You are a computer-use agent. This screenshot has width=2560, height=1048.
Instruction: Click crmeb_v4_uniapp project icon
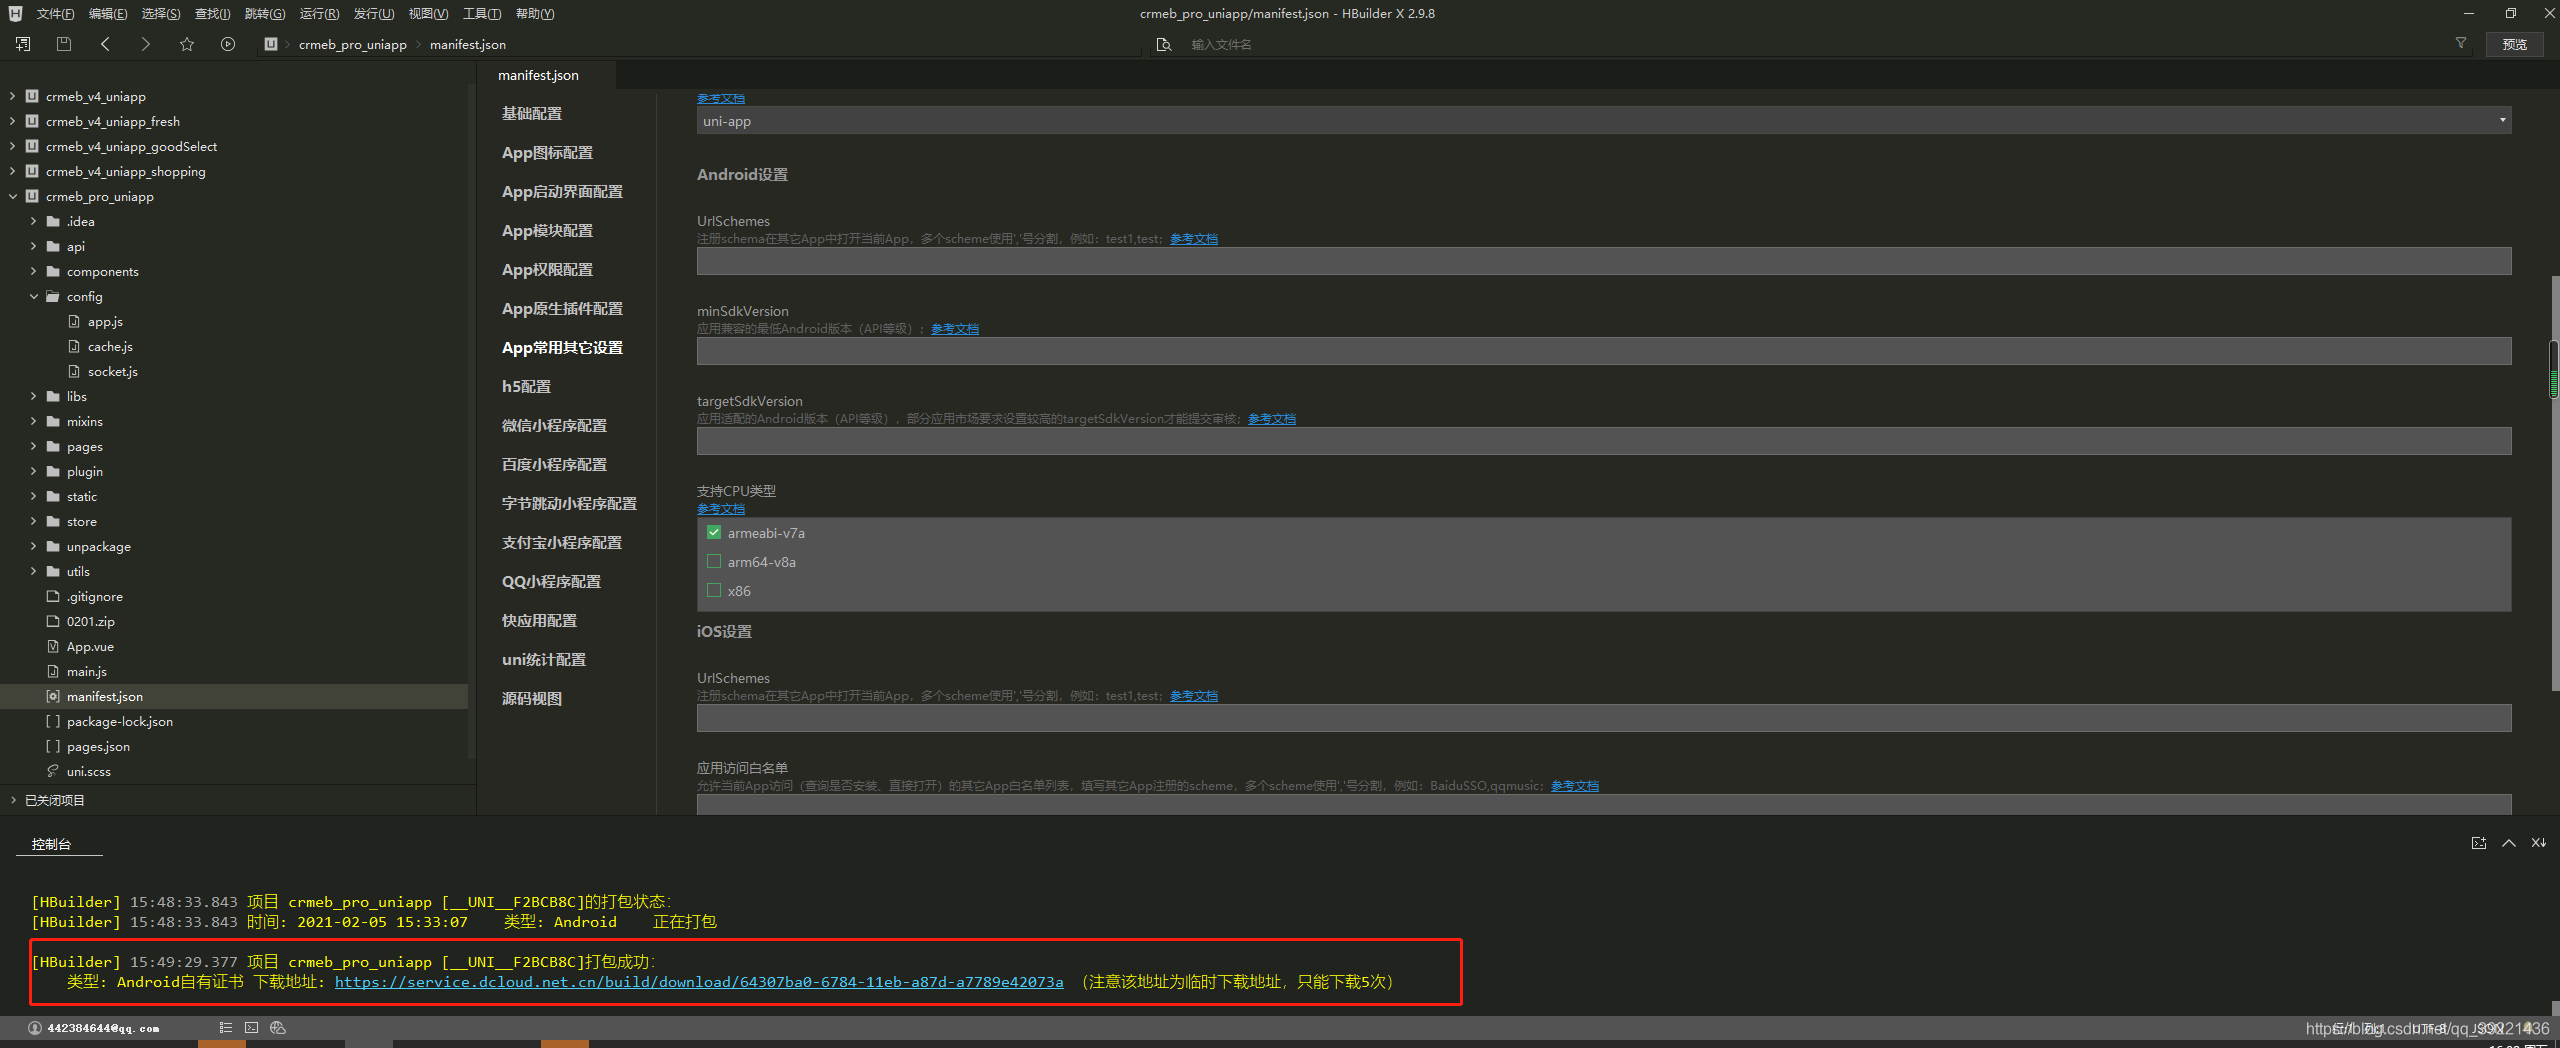pos(32,96)
